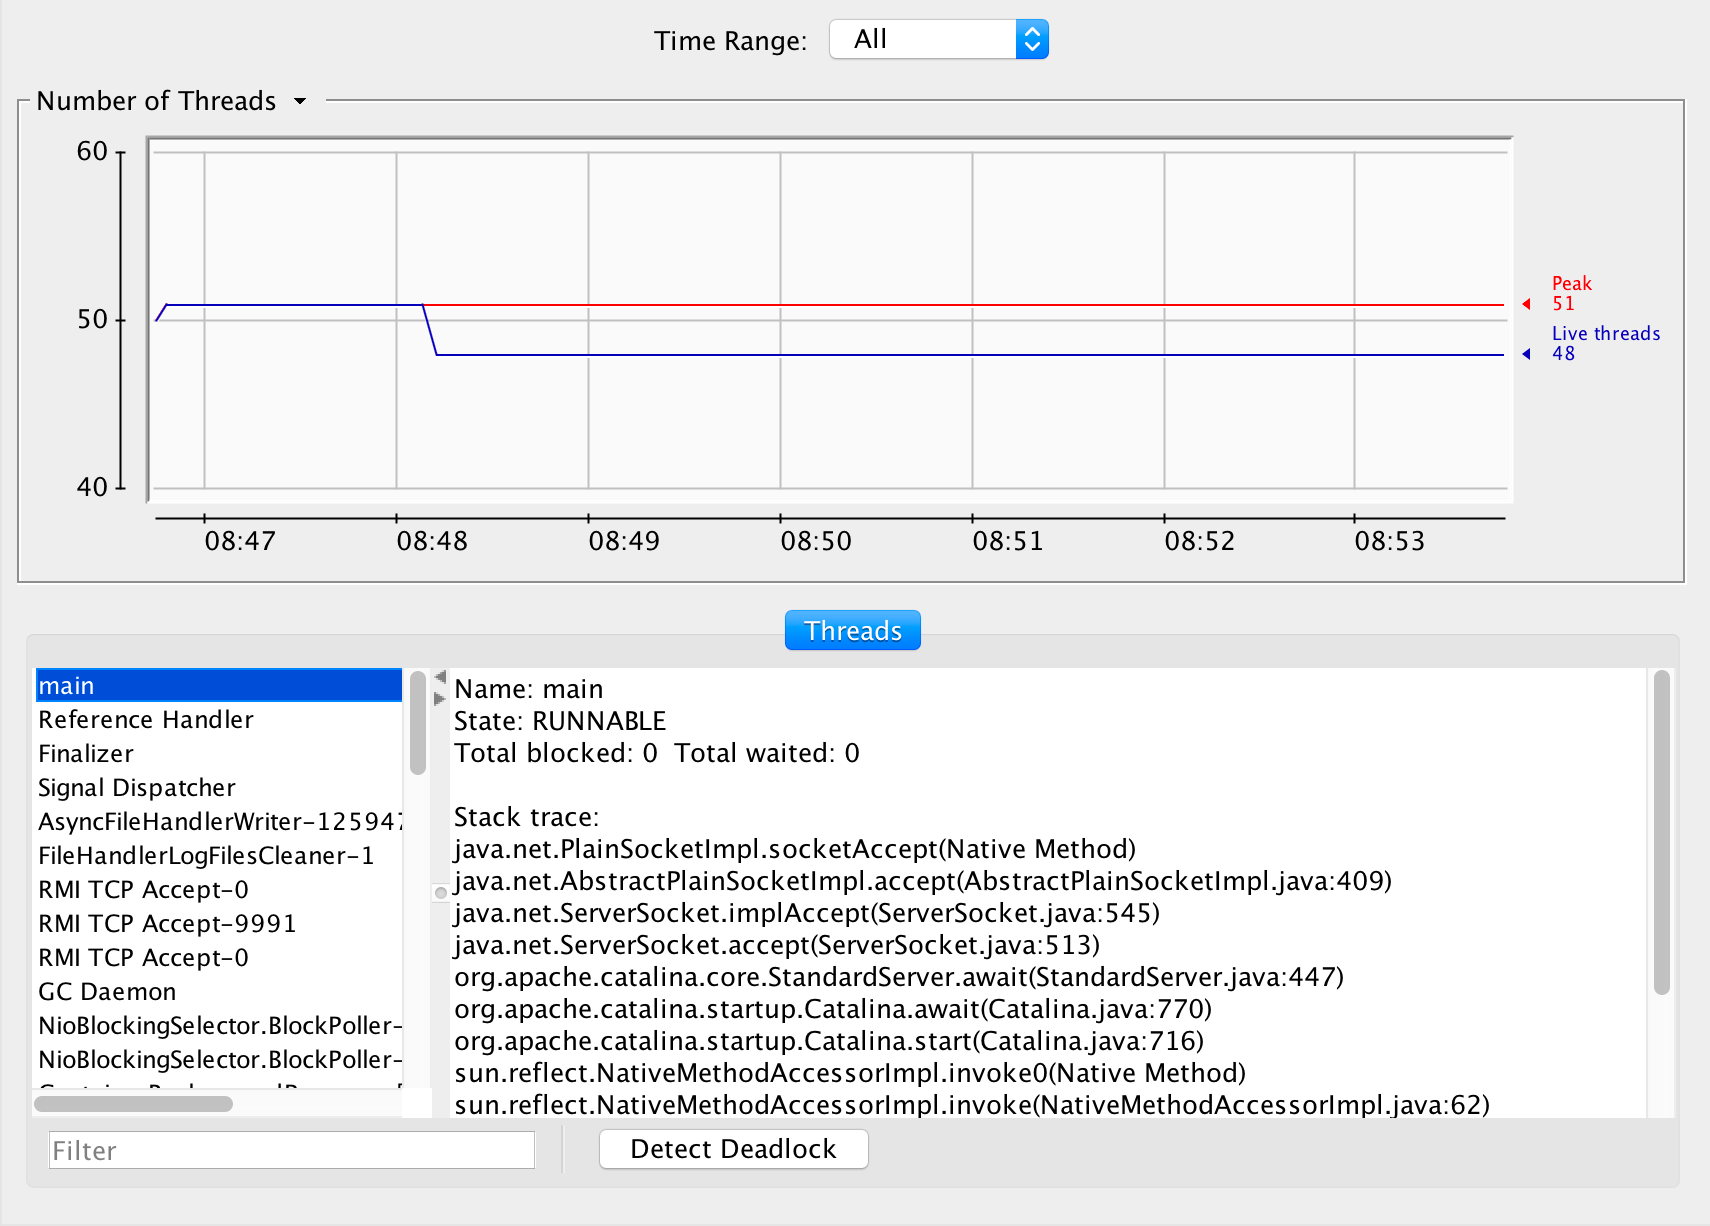Select the Finalizer thread
Viewport: 1710px width, 1226px height.
coord(85,753)
